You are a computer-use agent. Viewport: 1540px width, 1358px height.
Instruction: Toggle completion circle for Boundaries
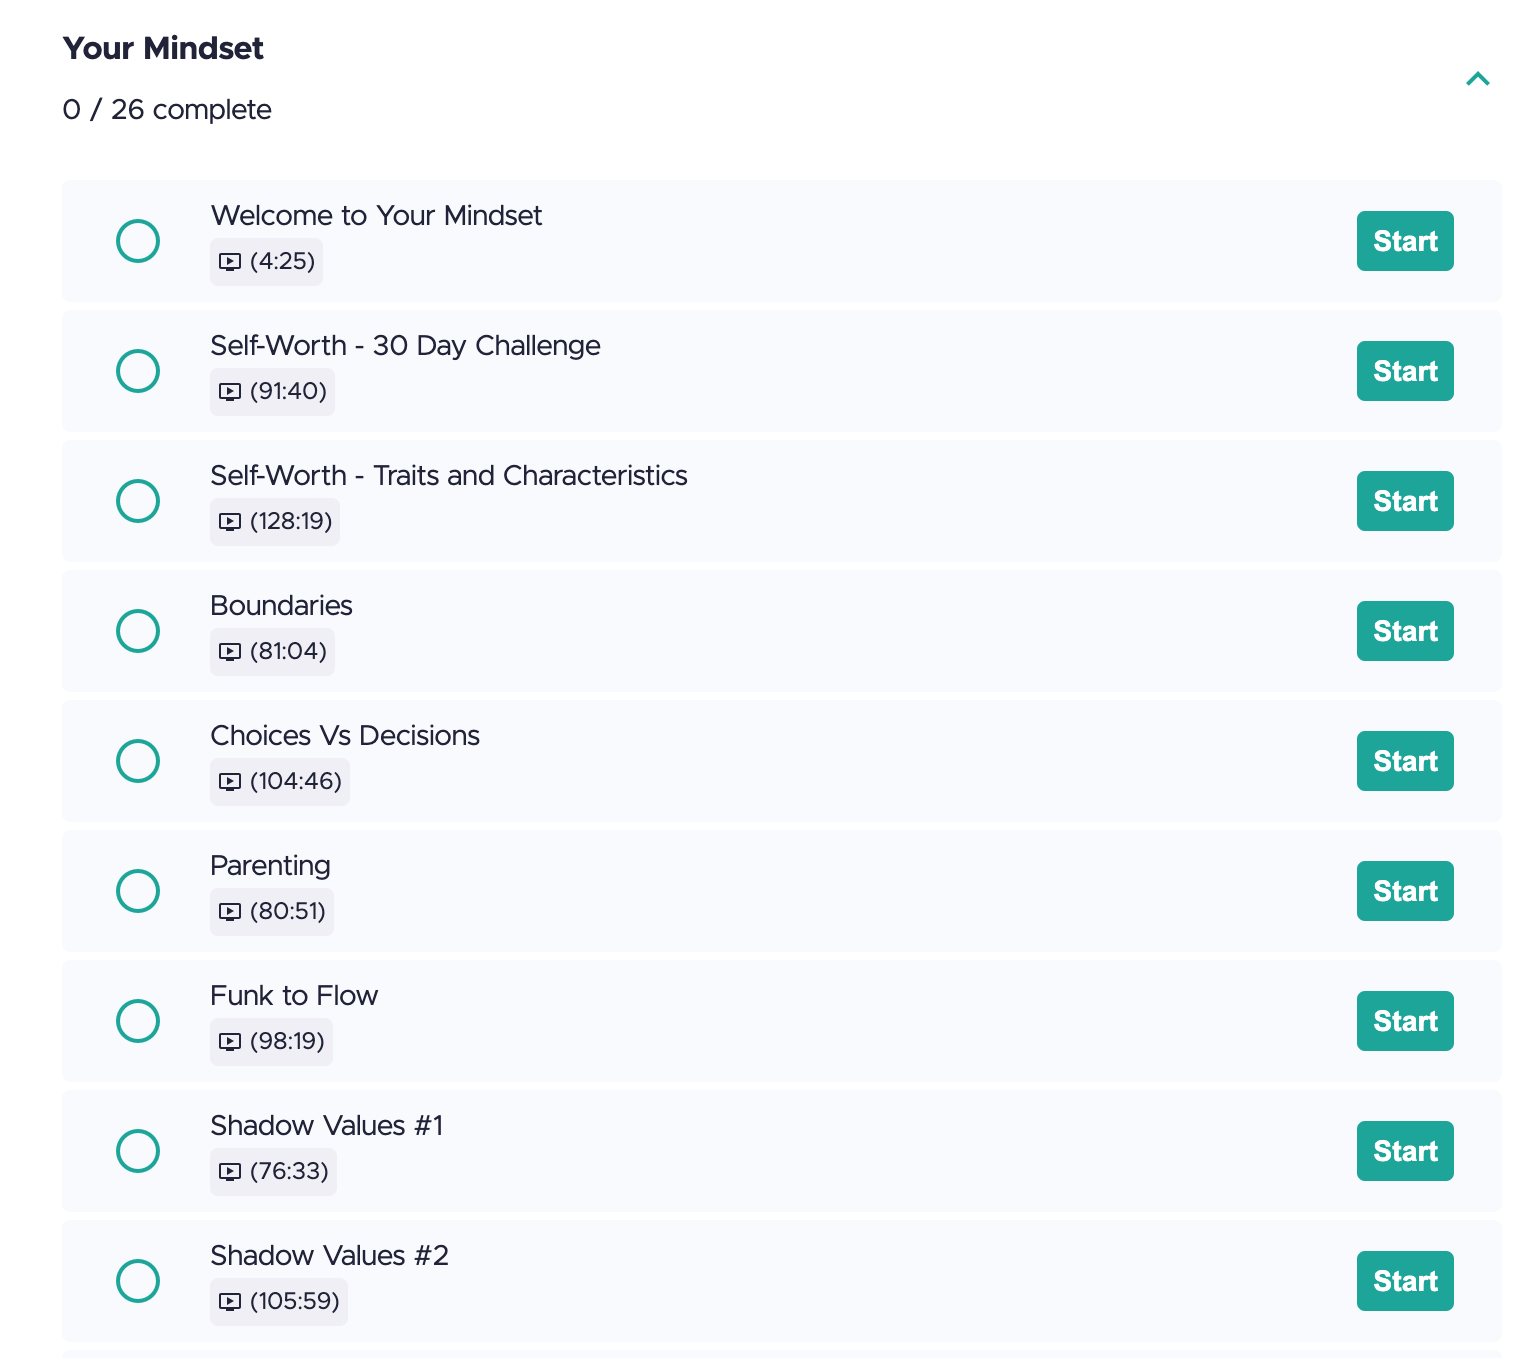coord(138,631)
